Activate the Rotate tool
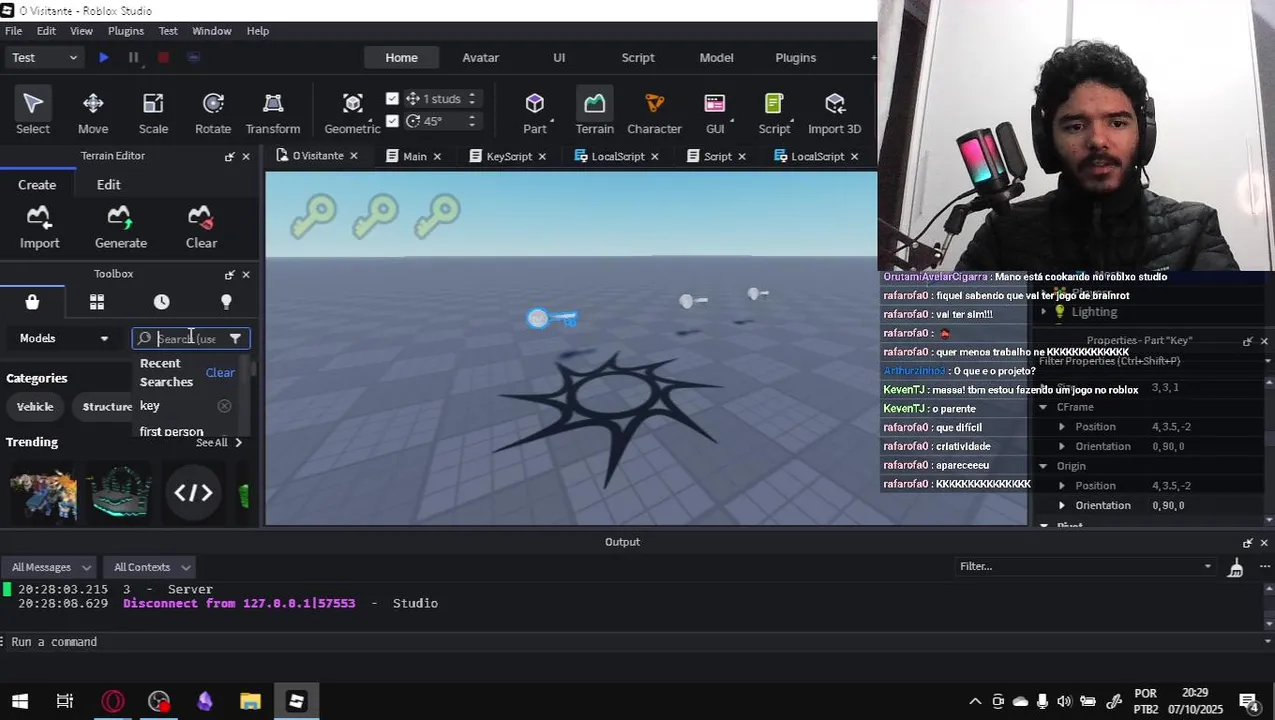This screenshot has height=720, width=1275. click(213, 112)
